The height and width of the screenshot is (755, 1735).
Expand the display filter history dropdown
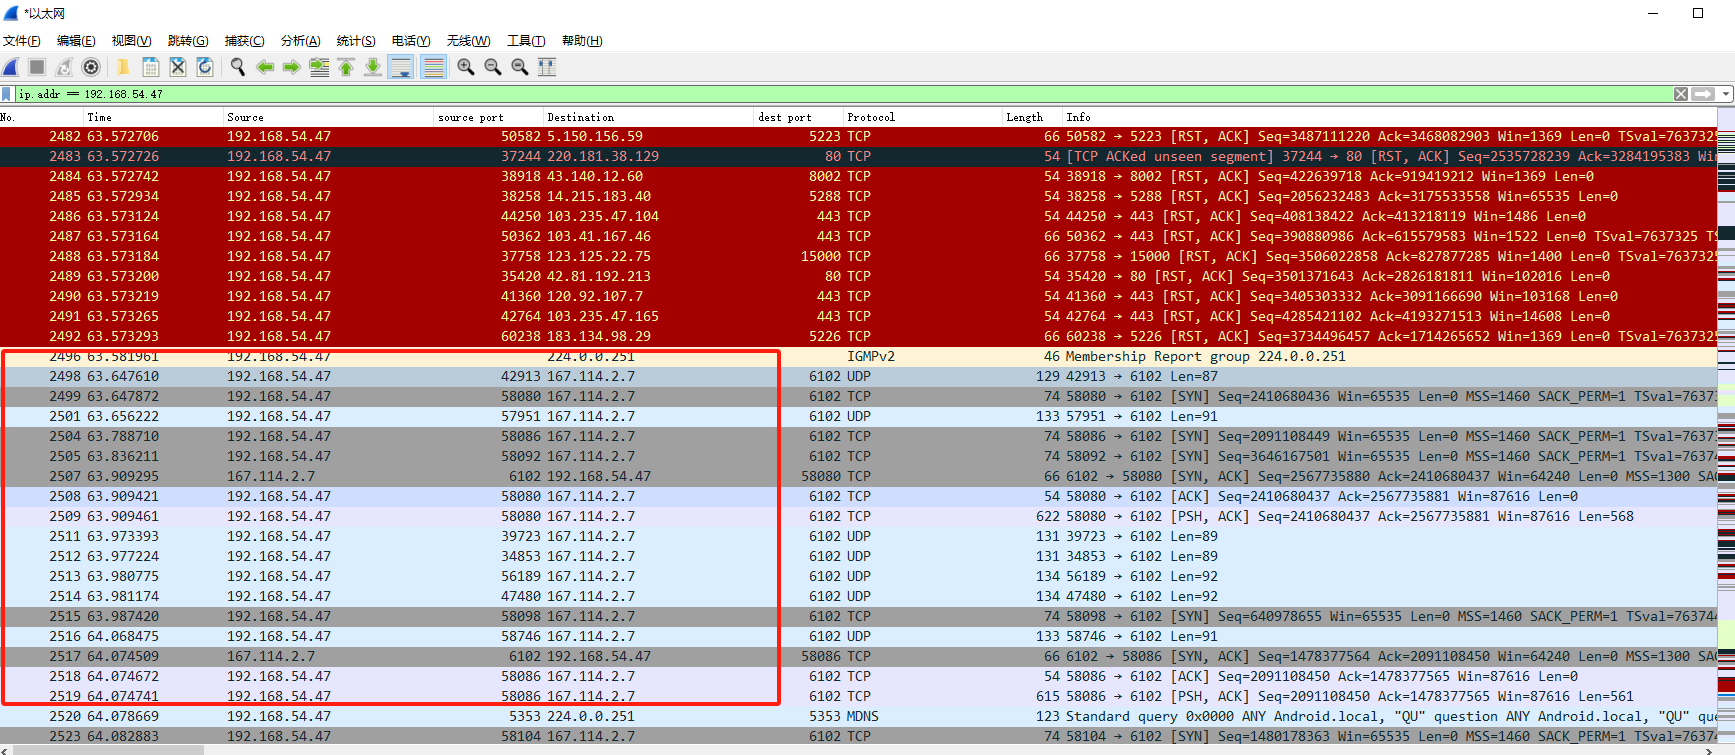[1725, 94]
